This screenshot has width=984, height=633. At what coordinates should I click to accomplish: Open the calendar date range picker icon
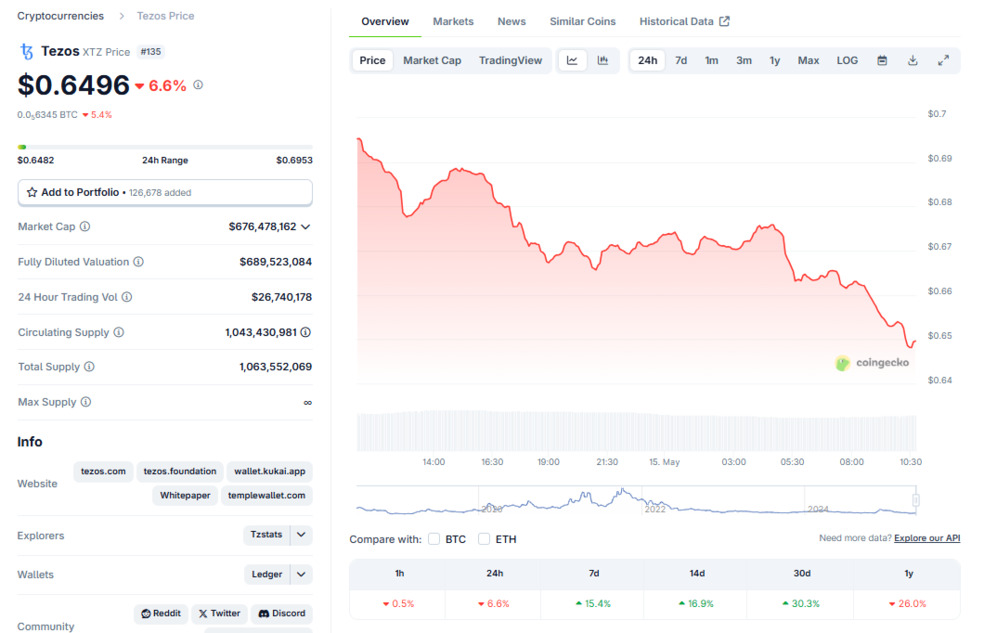click(882, 60)
